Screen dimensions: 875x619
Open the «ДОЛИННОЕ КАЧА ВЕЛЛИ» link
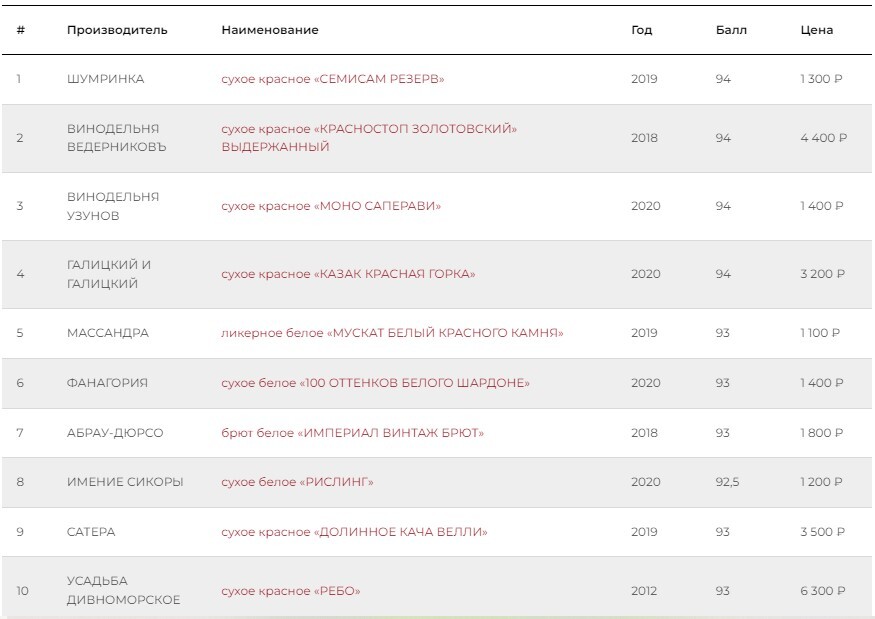[354, 532]
